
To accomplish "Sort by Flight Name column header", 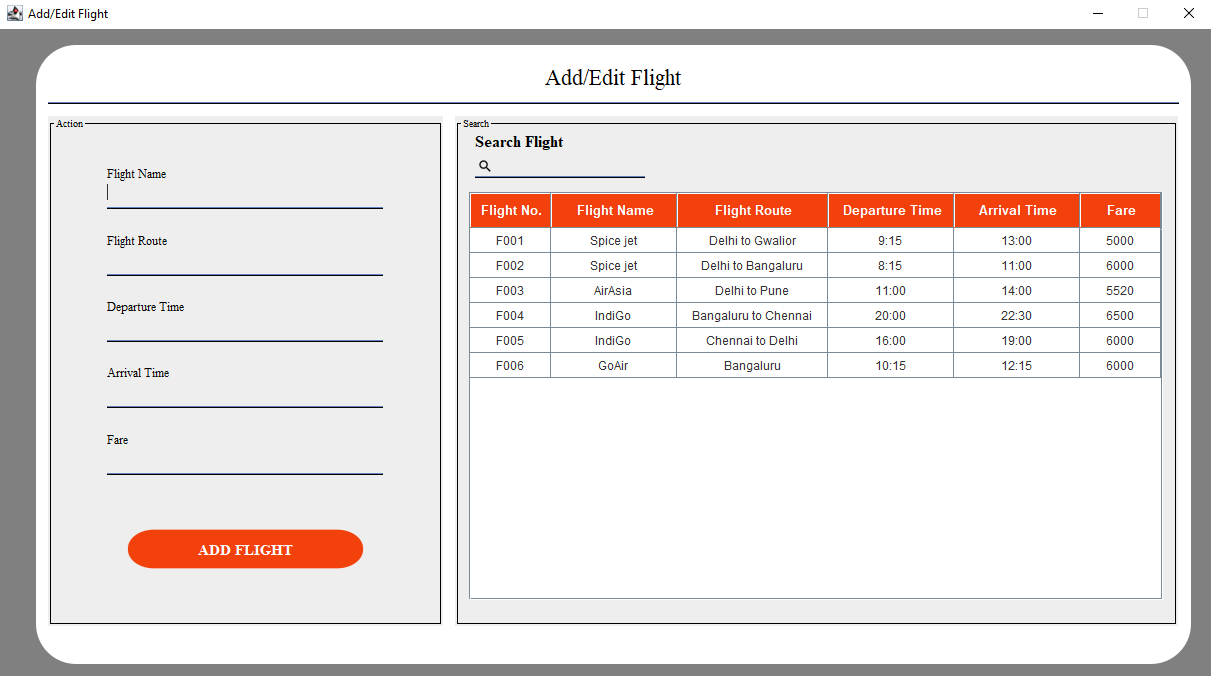I will (614, 211).
